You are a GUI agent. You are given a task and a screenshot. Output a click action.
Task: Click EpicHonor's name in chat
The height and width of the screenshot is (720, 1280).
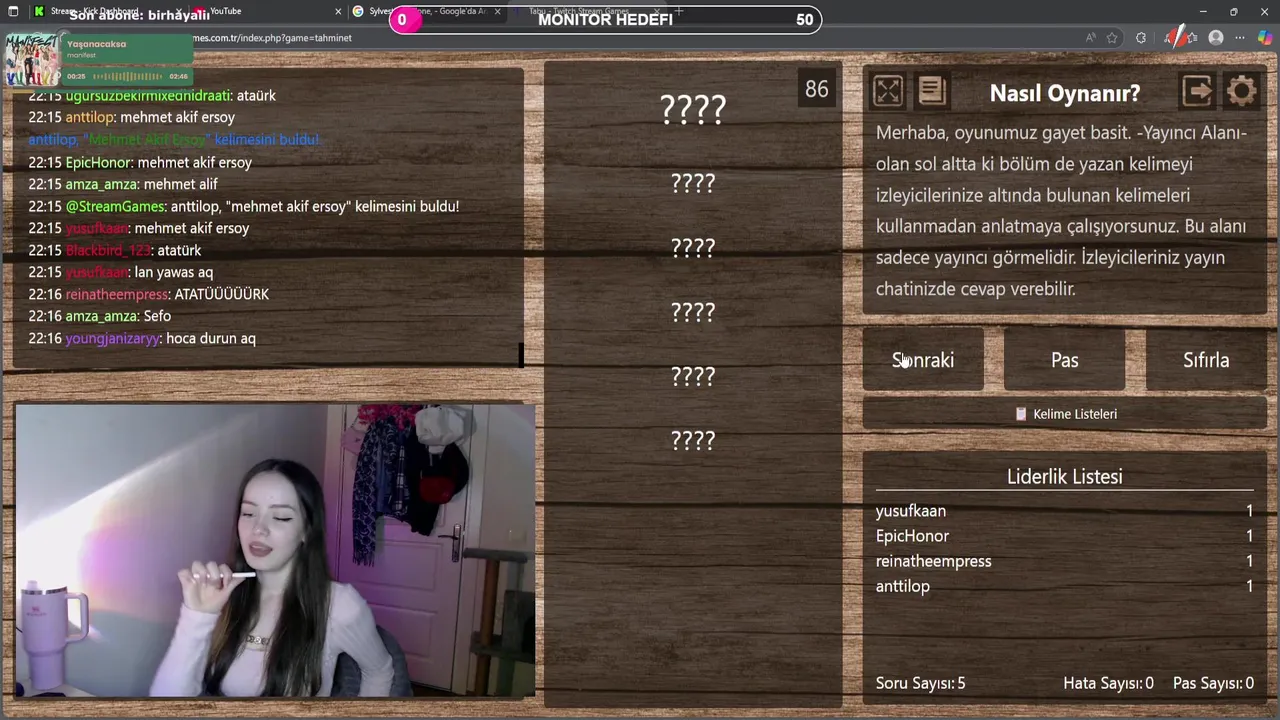click(x=98, y=162)
